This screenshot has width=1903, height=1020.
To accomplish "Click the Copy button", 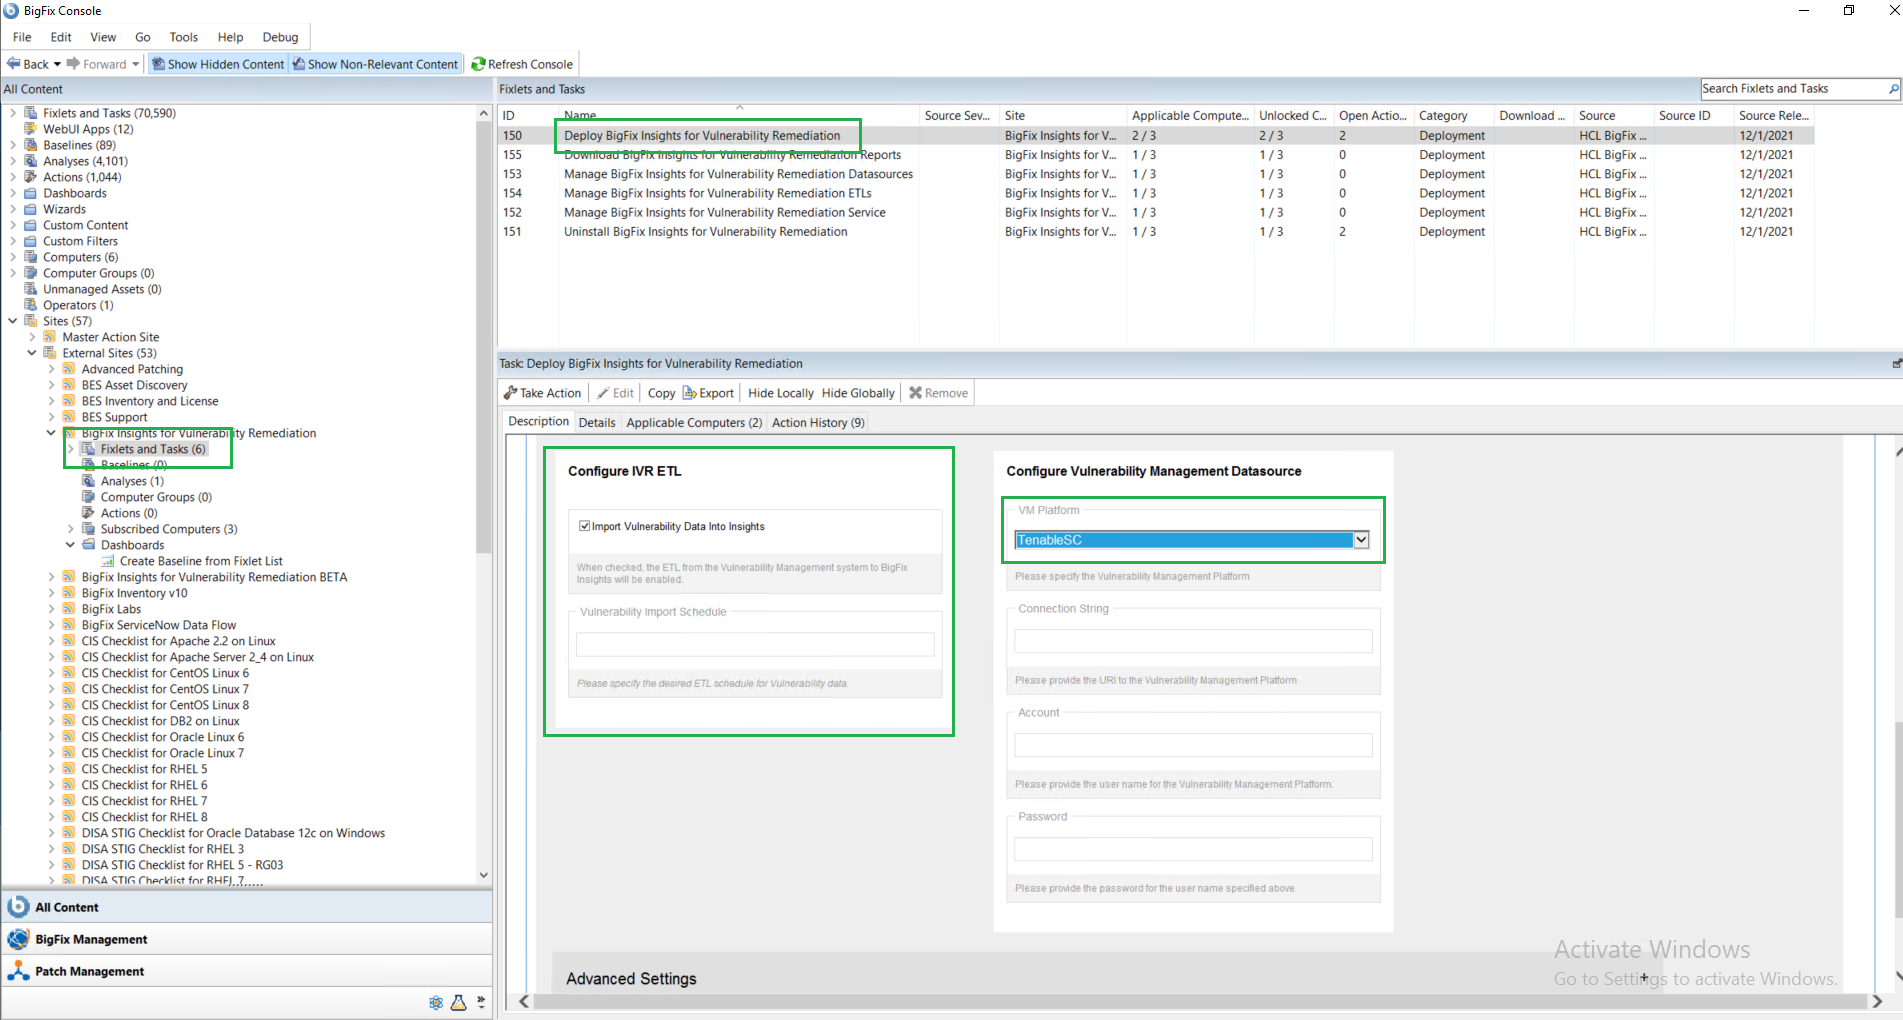I will click(661, 393).
